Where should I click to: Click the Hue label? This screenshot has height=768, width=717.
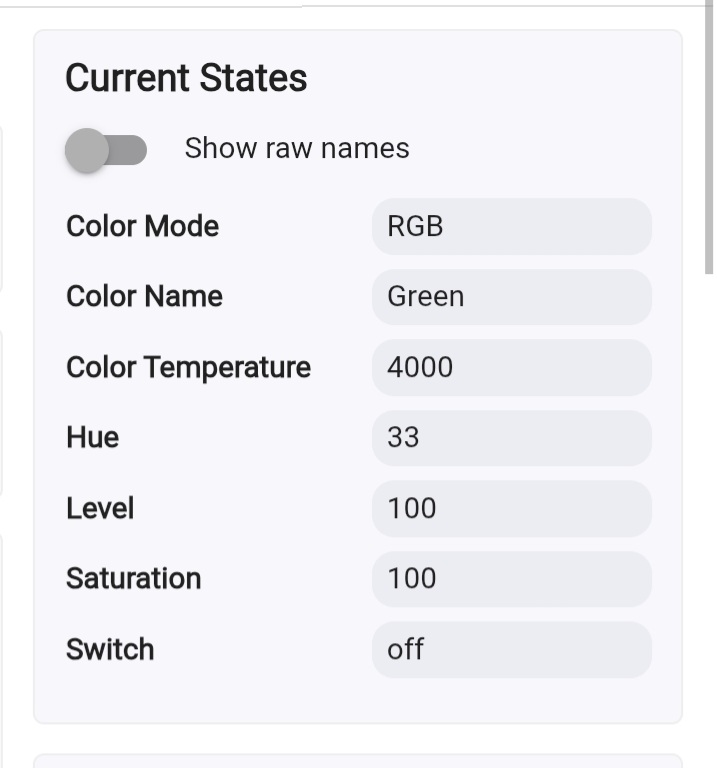tap(92, 437)
